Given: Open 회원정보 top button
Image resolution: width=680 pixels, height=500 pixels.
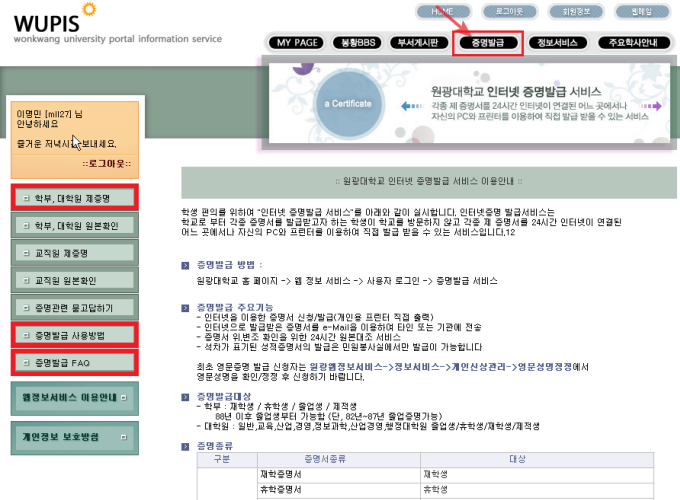Looking at the screenshot, I should click(576, 12).
